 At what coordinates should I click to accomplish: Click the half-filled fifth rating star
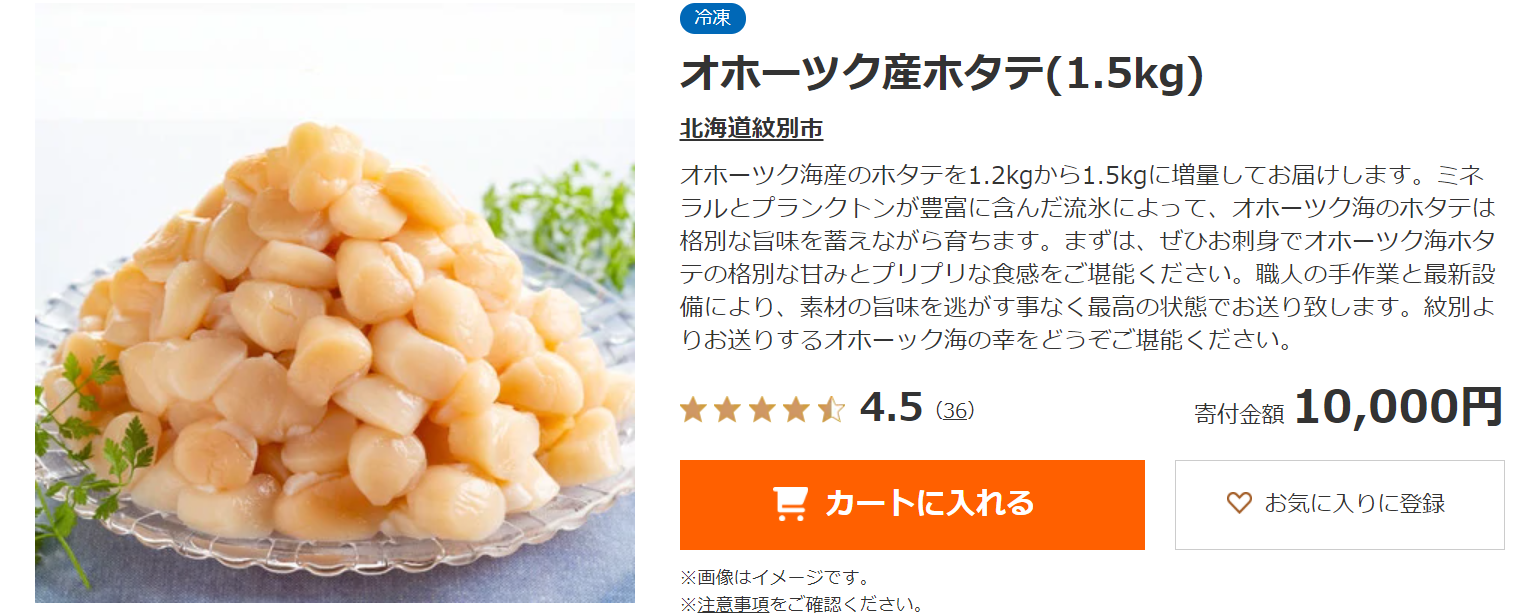831,409
